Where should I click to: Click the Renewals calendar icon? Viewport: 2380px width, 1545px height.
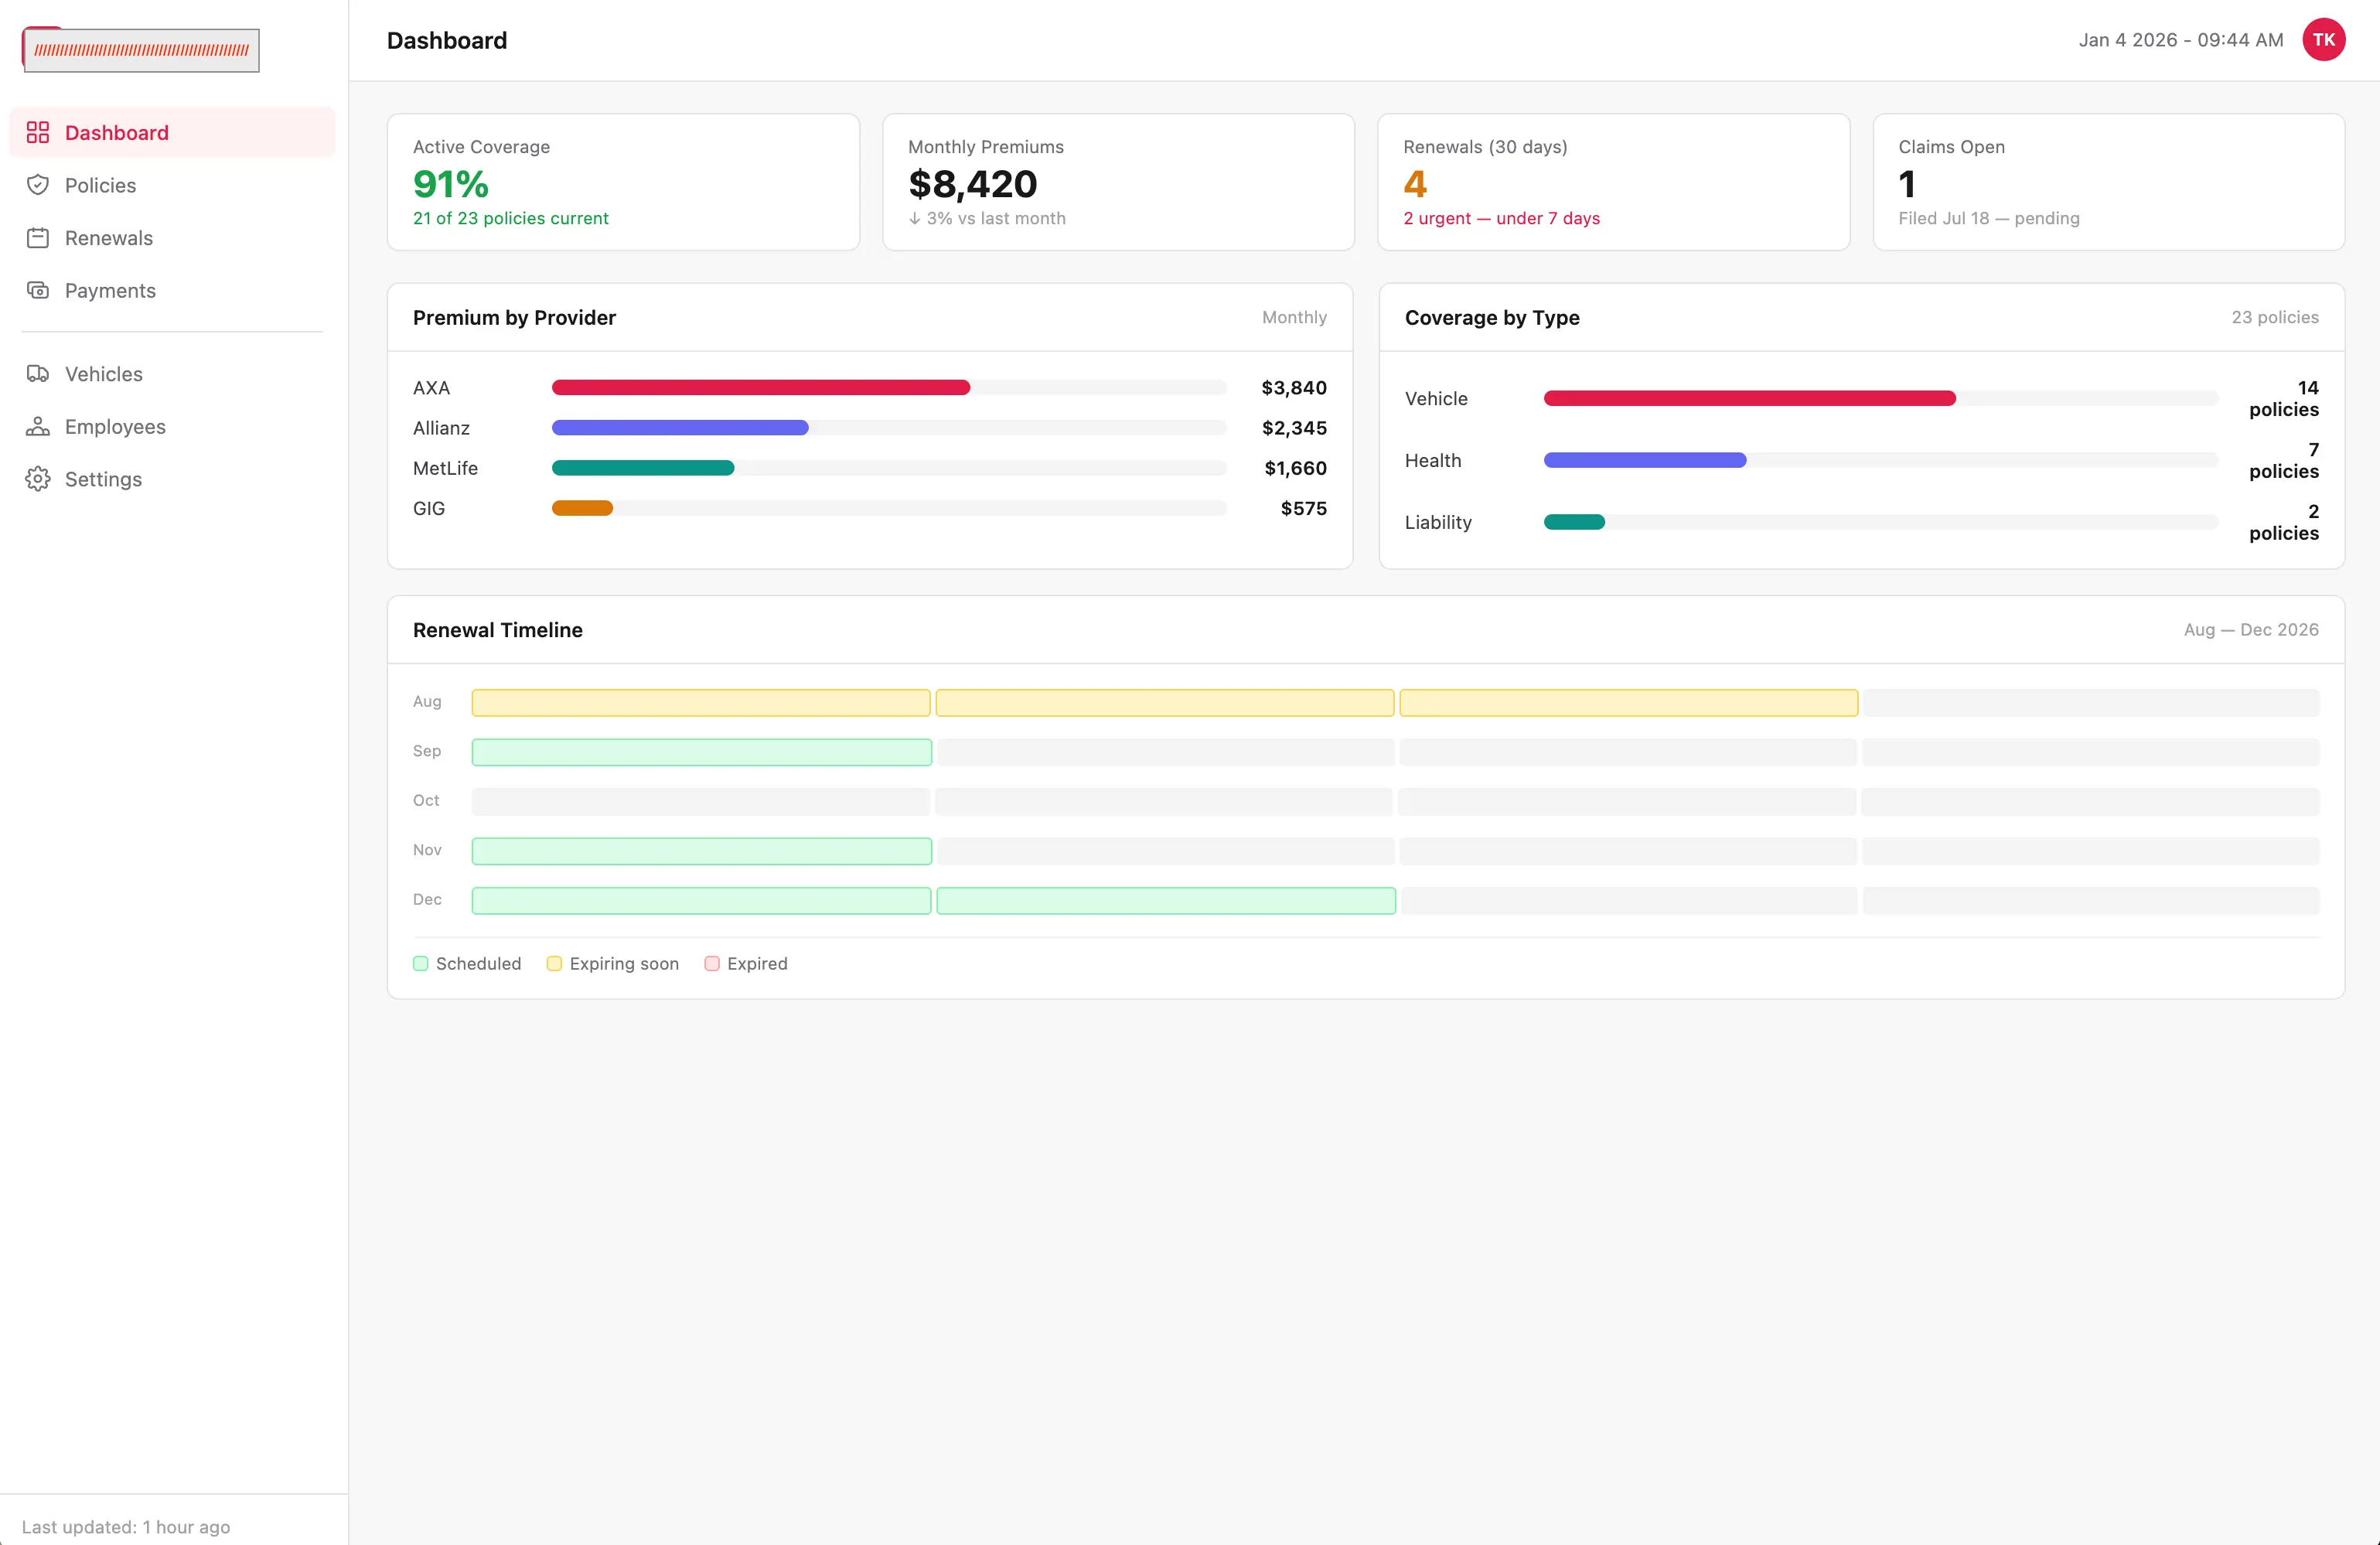pyautogui.click(x=38, y=238)
